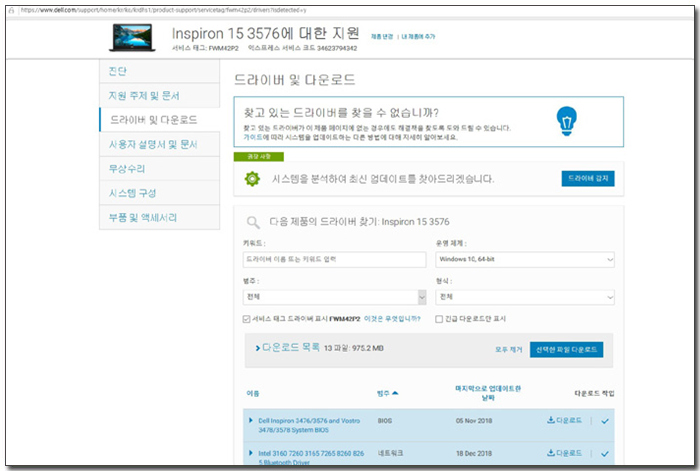Open the Windows 10, 64-bit operating system dropdown

coord(525,259)
